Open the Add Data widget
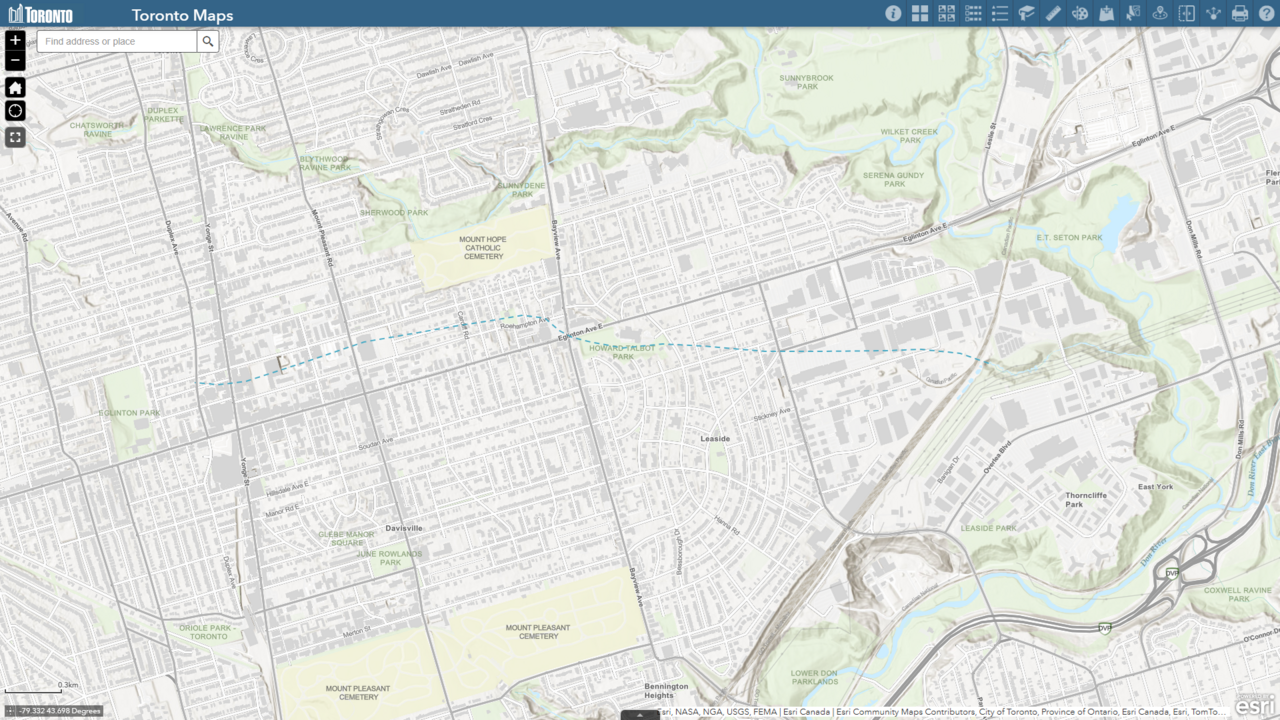 (1106, 14)
